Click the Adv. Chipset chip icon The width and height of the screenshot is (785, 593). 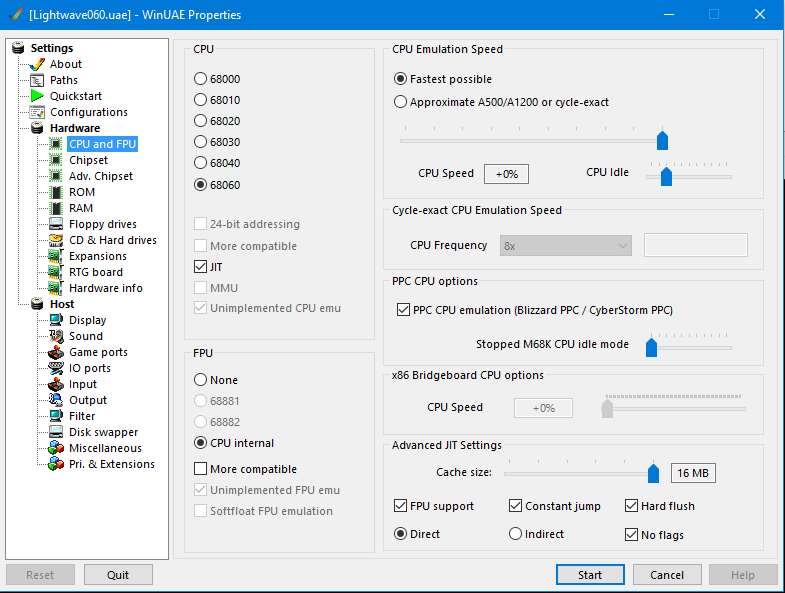pos(56,176)
